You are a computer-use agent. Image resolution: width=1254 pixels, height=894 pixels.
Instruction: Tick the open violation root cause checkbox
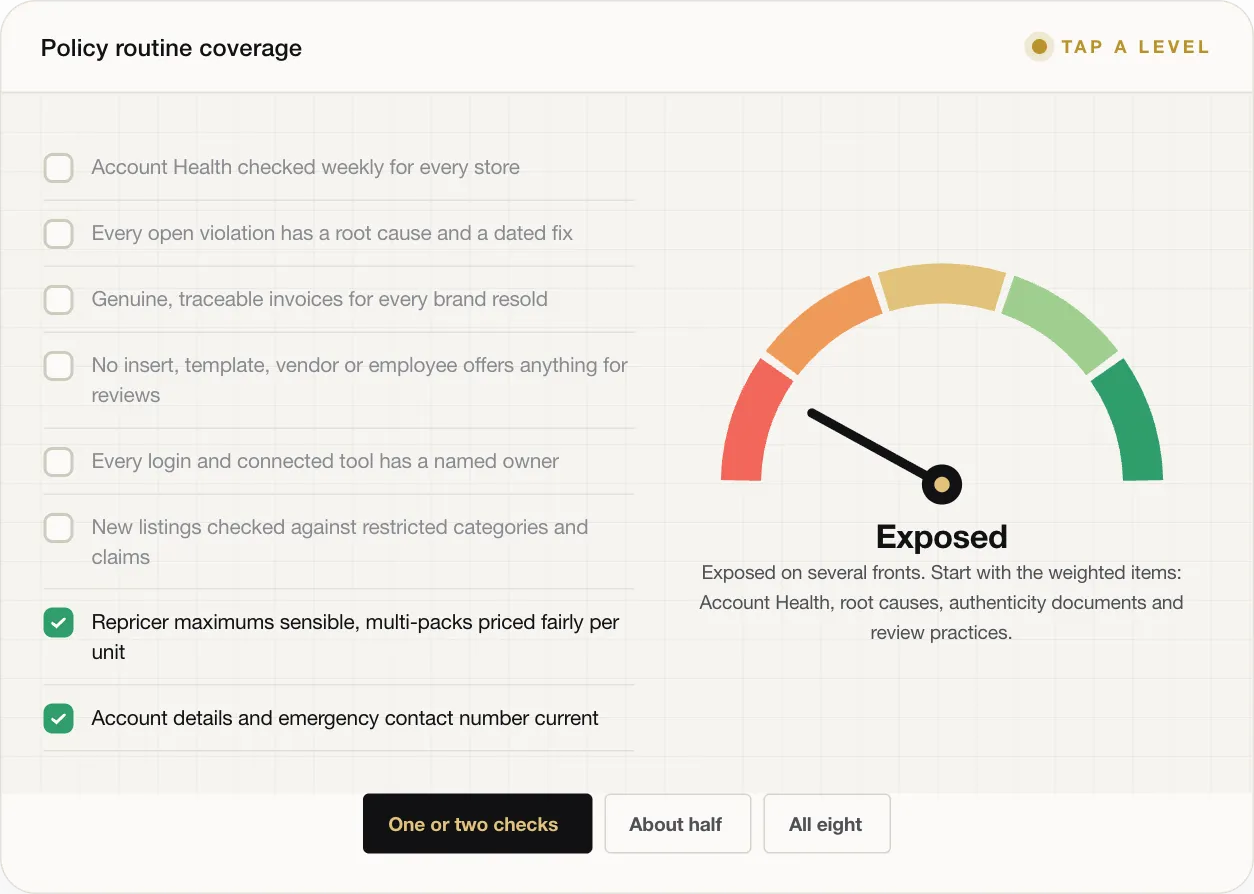[x=58, y=234]
